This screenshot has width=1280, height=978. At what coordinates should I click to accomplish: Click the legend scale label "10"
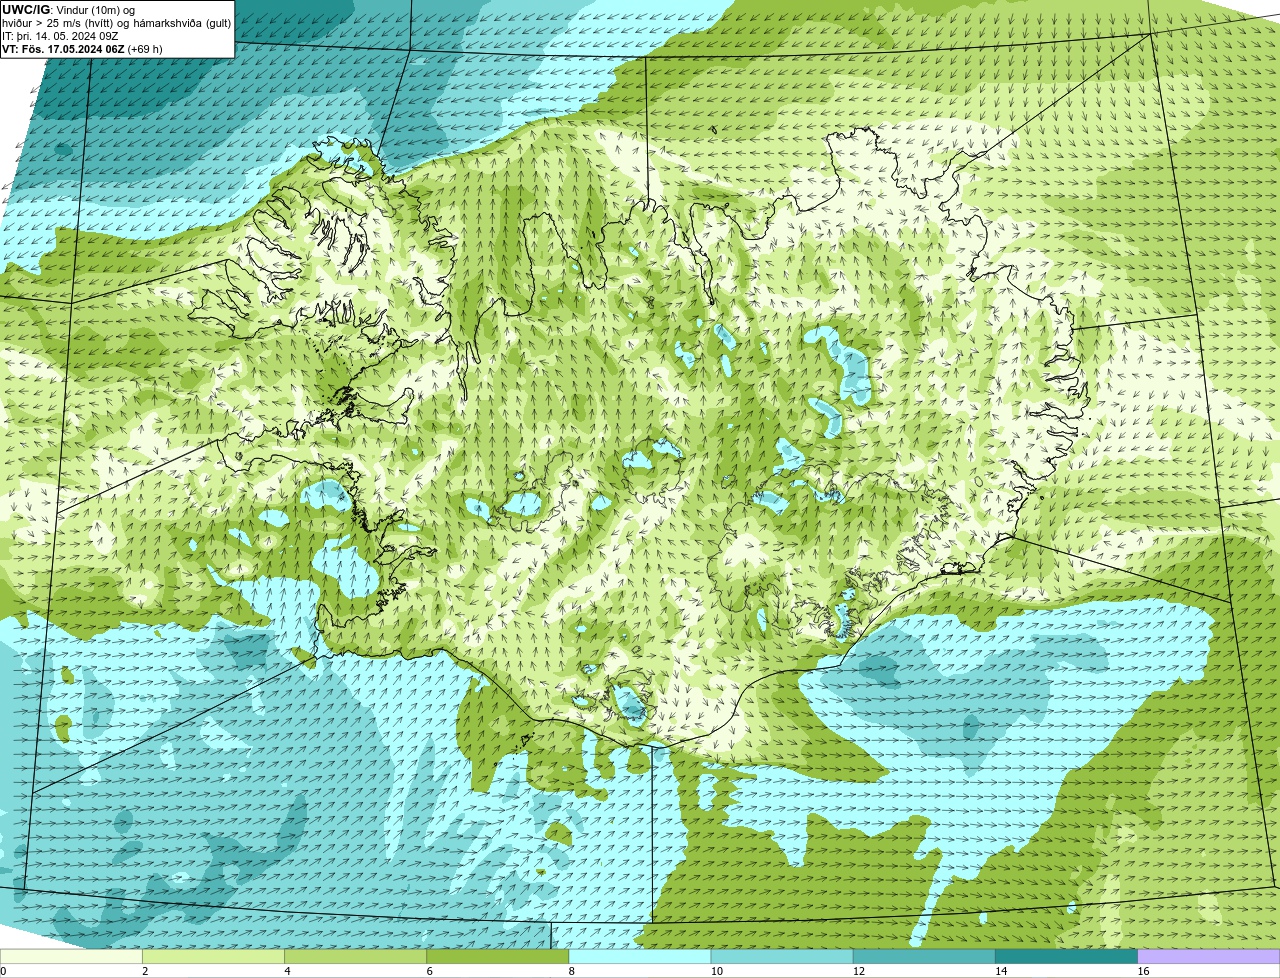pyautogui.click(x=716, y=971)
